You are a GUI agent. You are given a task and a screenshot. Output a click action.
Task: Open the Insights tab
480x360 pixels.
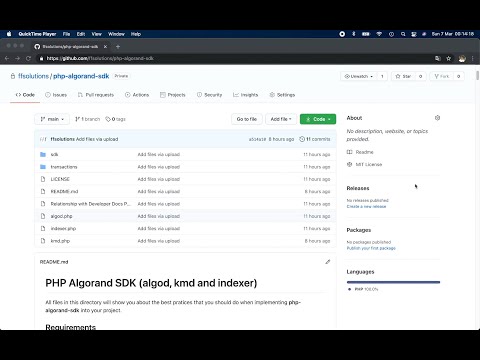click(246, 95)
